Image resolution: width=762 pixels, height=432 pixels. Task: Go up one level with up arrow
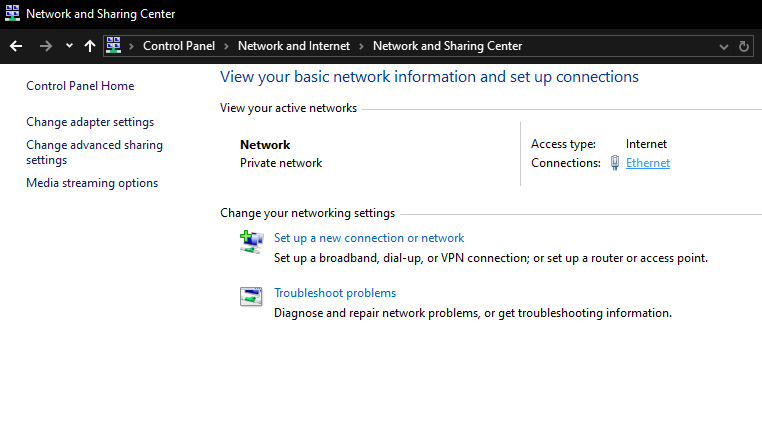(89, 46)
